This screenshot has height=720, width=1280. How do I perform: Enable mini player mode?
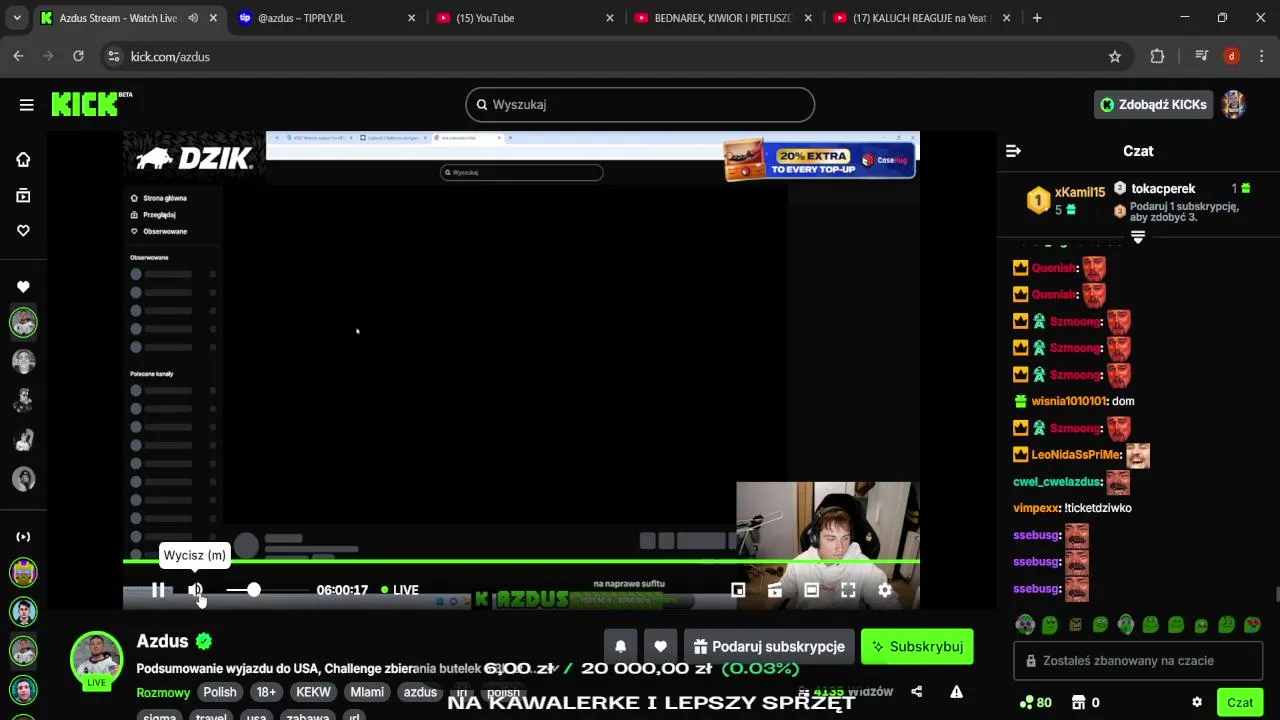pos(738,590)
